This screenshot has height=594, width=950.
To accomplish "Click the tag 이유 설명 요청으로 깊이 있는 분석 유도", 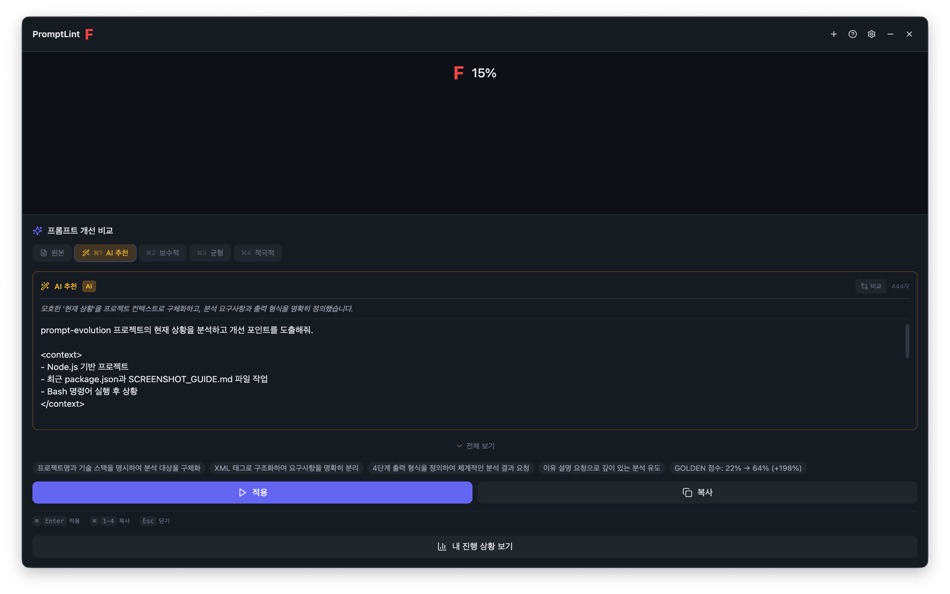I will 601,469.
